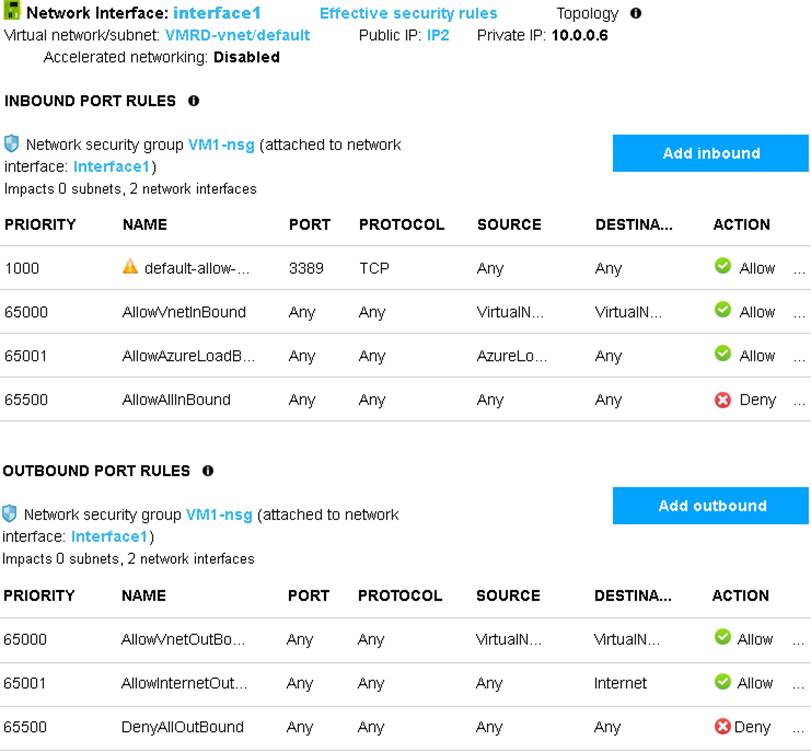Image resolution: width=811 pixels, height=752 pixels.
Task: Click the Outbound Port Rules info icon
Action: pos(208,471)
